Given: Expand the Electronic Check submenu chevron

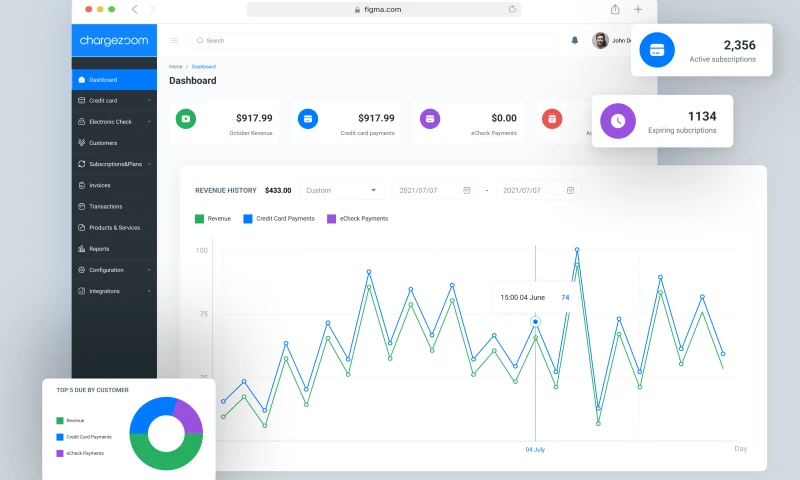Looking at the screenshot, I should tap(149, 121).
